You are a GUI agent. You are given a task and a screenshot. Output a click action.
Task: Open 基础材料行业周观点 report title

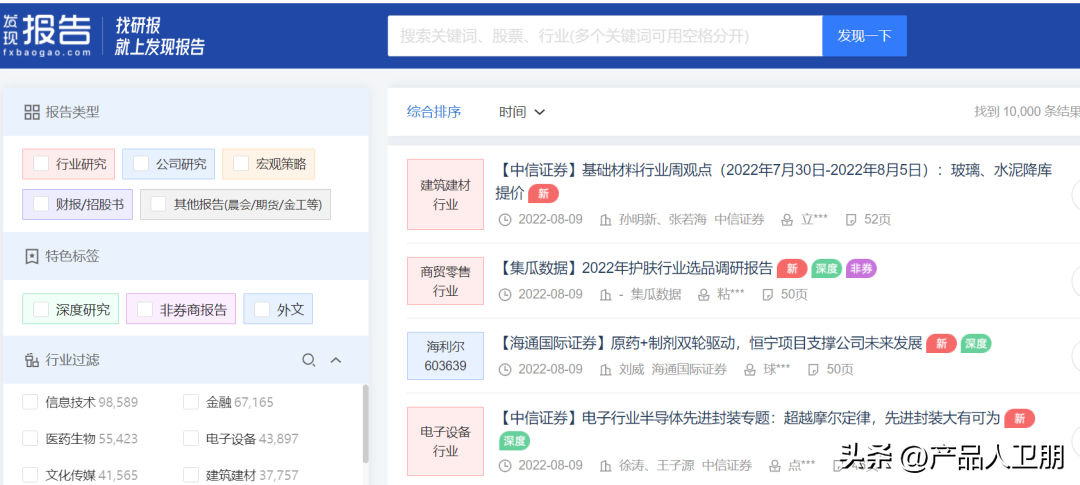pos(773,182)
